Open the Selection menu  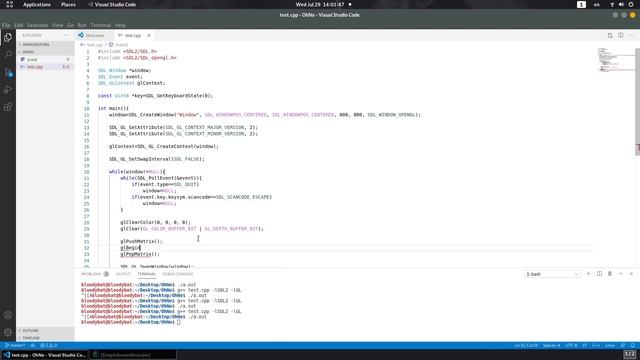[38, 25]
